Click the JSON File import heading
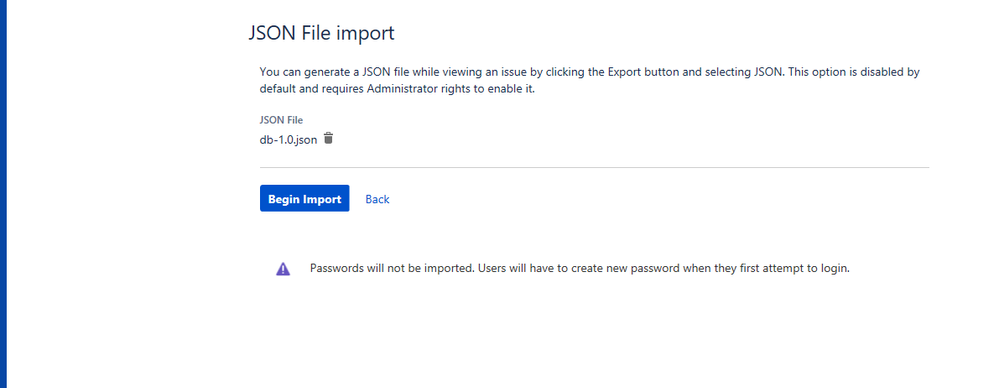 321,33
